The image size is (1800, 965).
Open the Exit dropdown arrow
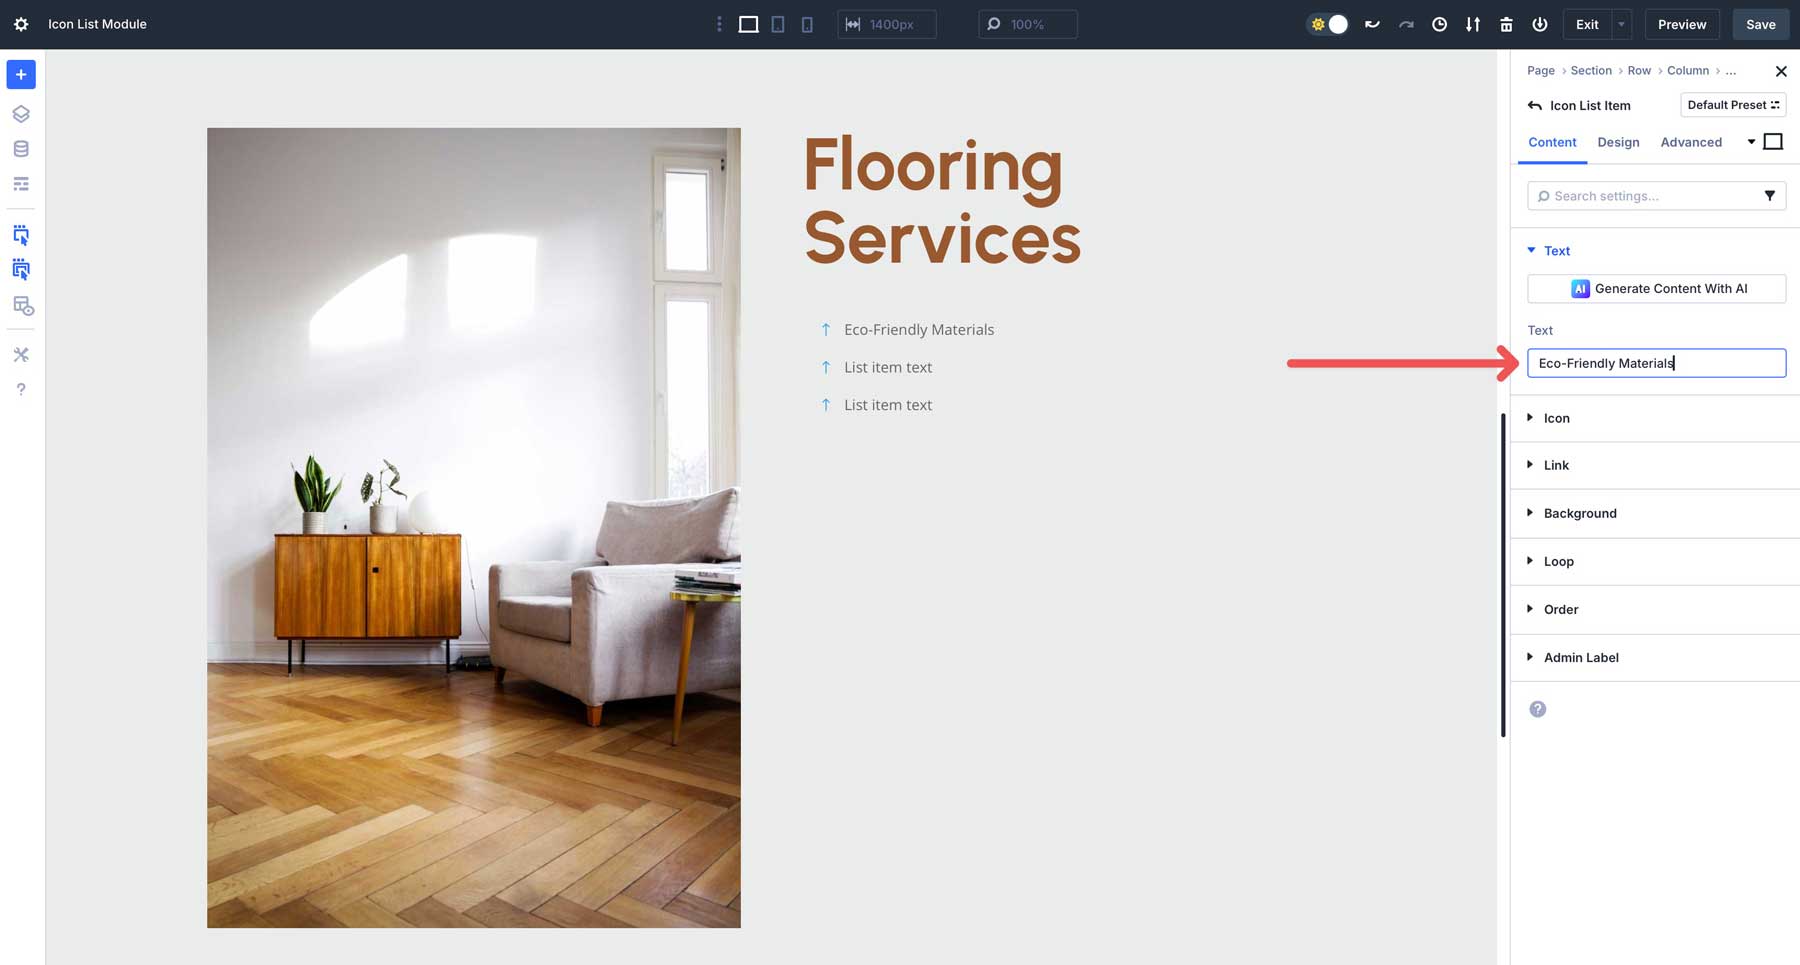1620,24
